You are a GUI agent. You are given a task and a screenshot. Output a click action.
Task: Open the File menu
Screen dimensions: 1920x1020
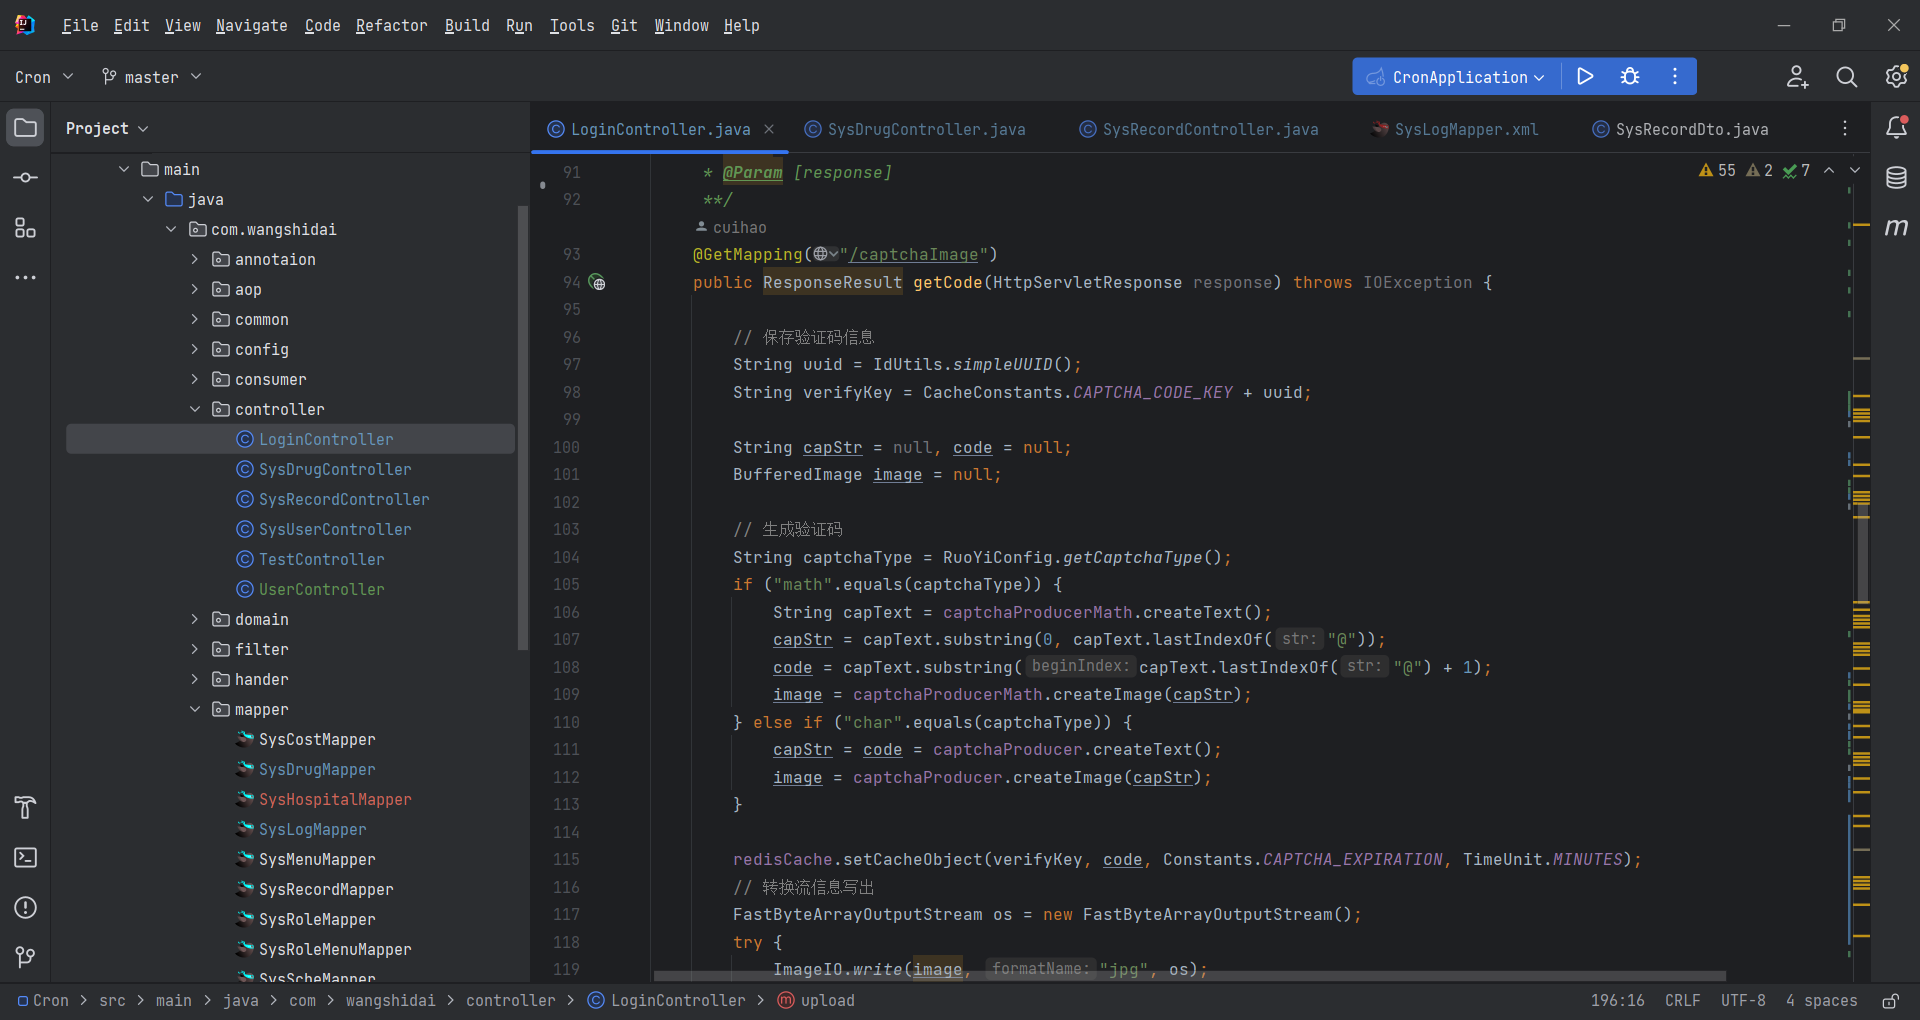point(80,25)
